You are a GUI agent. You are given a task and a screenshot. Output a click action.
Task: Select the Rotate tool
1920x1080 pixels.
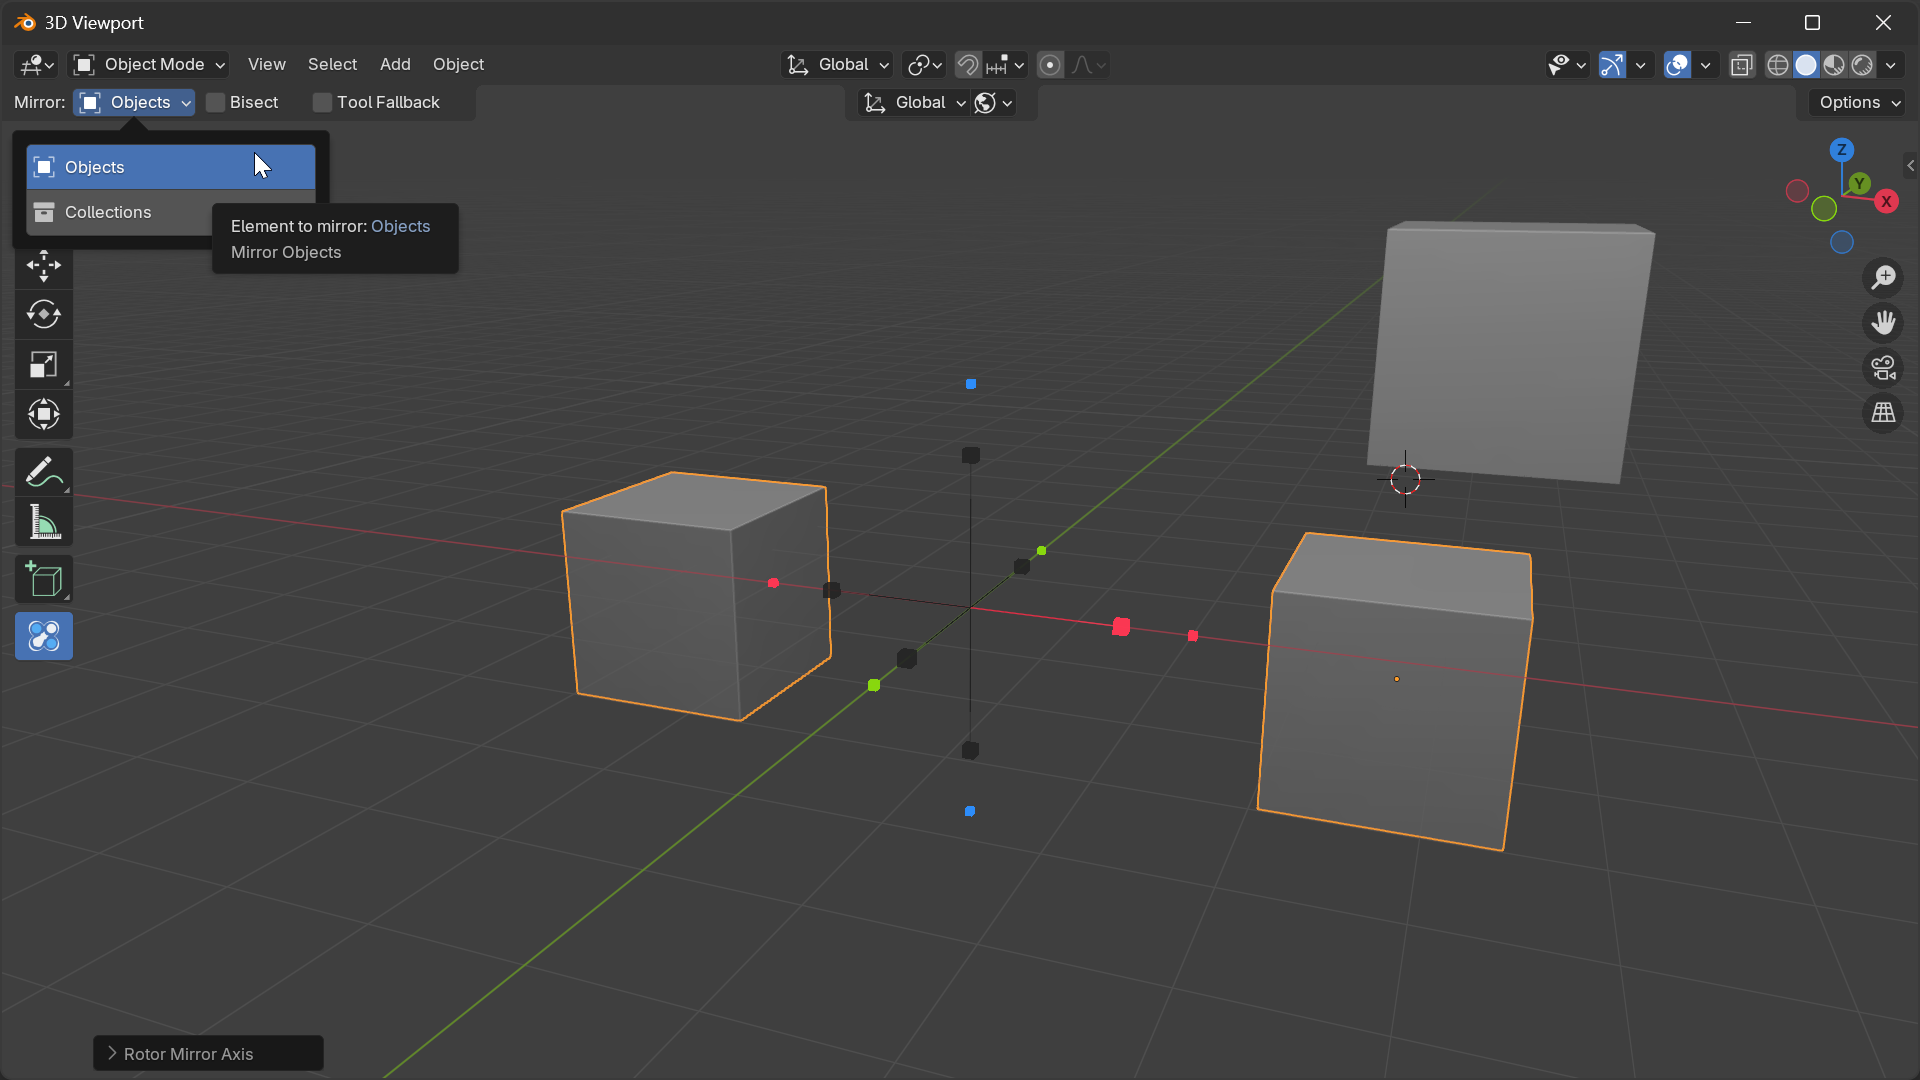pyautogui.click(x=43, y=315)
